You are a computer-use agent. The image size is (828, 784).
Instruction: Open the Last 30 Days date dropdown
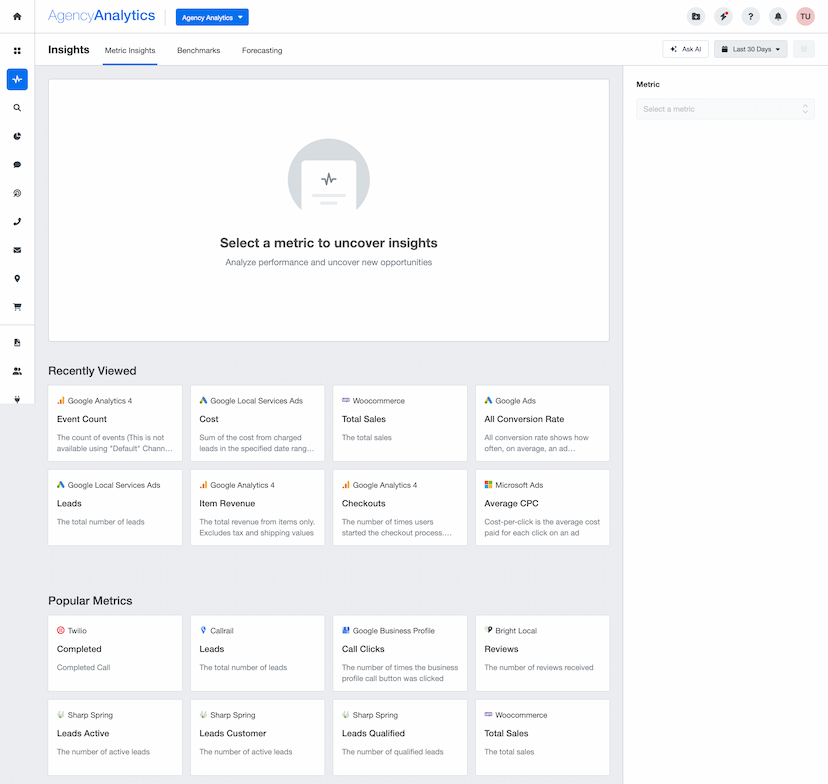750,49
